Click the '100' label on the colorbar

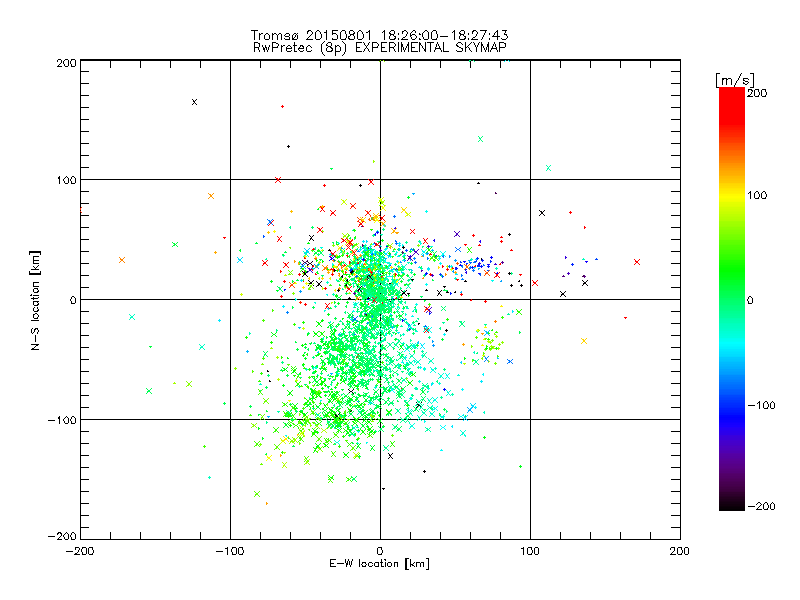[757, 195]
